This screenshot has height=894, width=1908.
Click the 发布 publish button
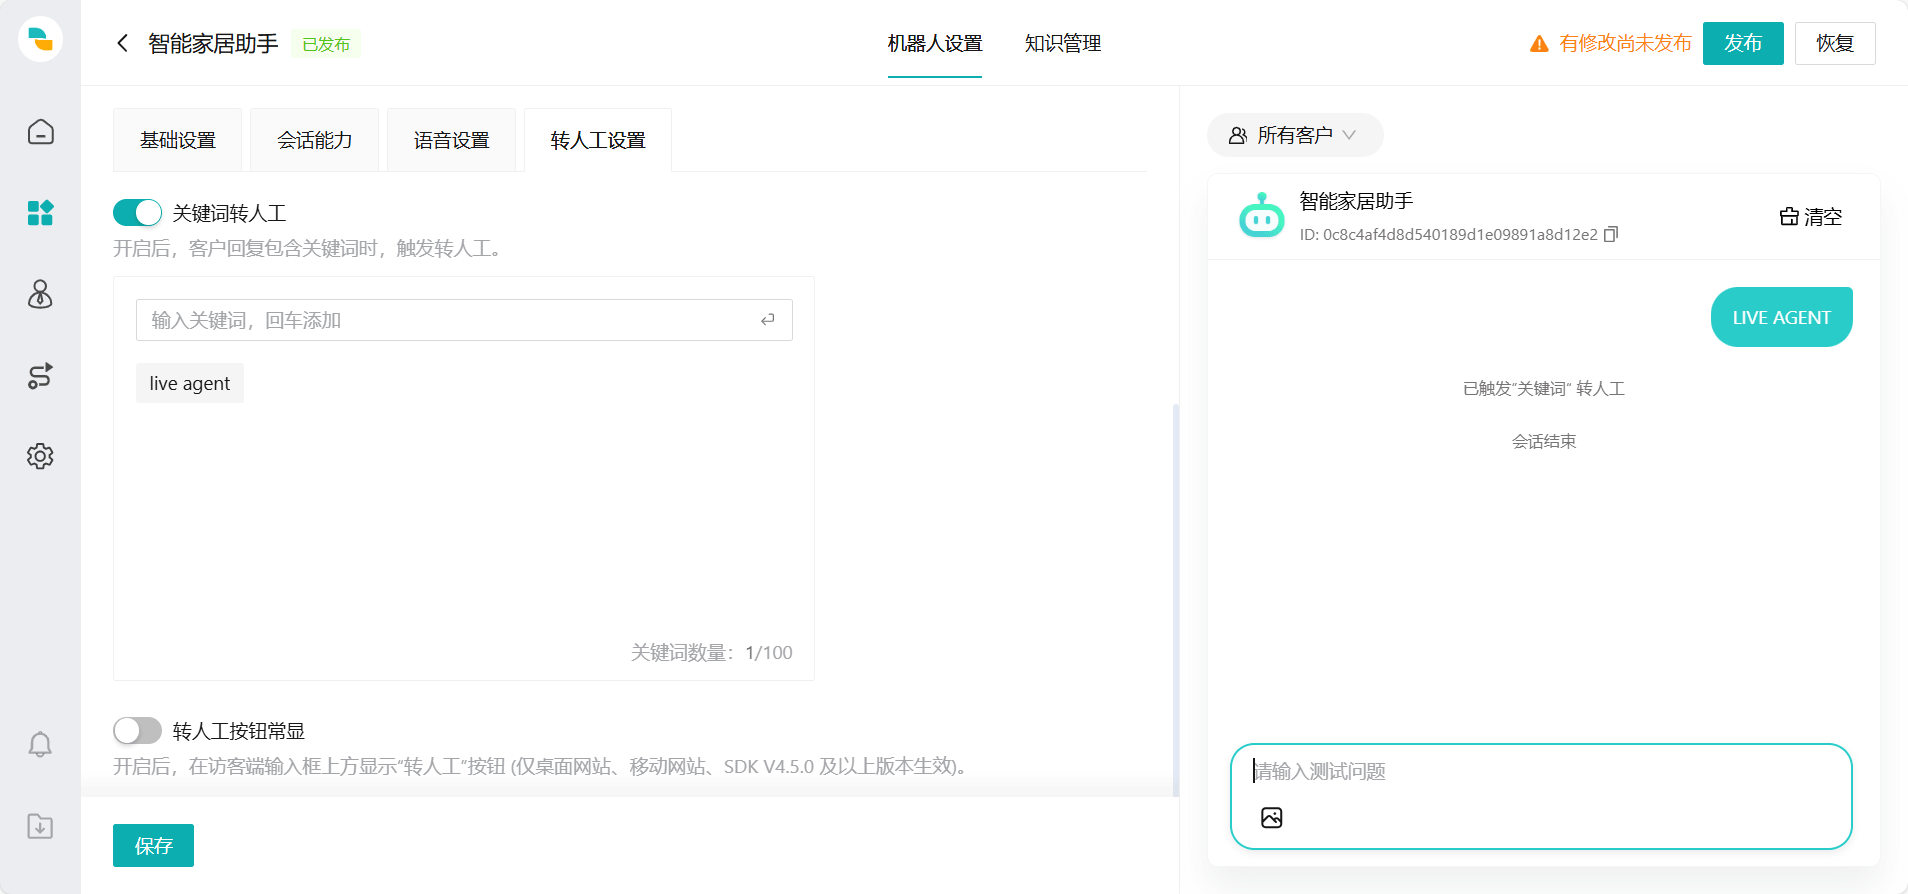[x=1743, y=43]
